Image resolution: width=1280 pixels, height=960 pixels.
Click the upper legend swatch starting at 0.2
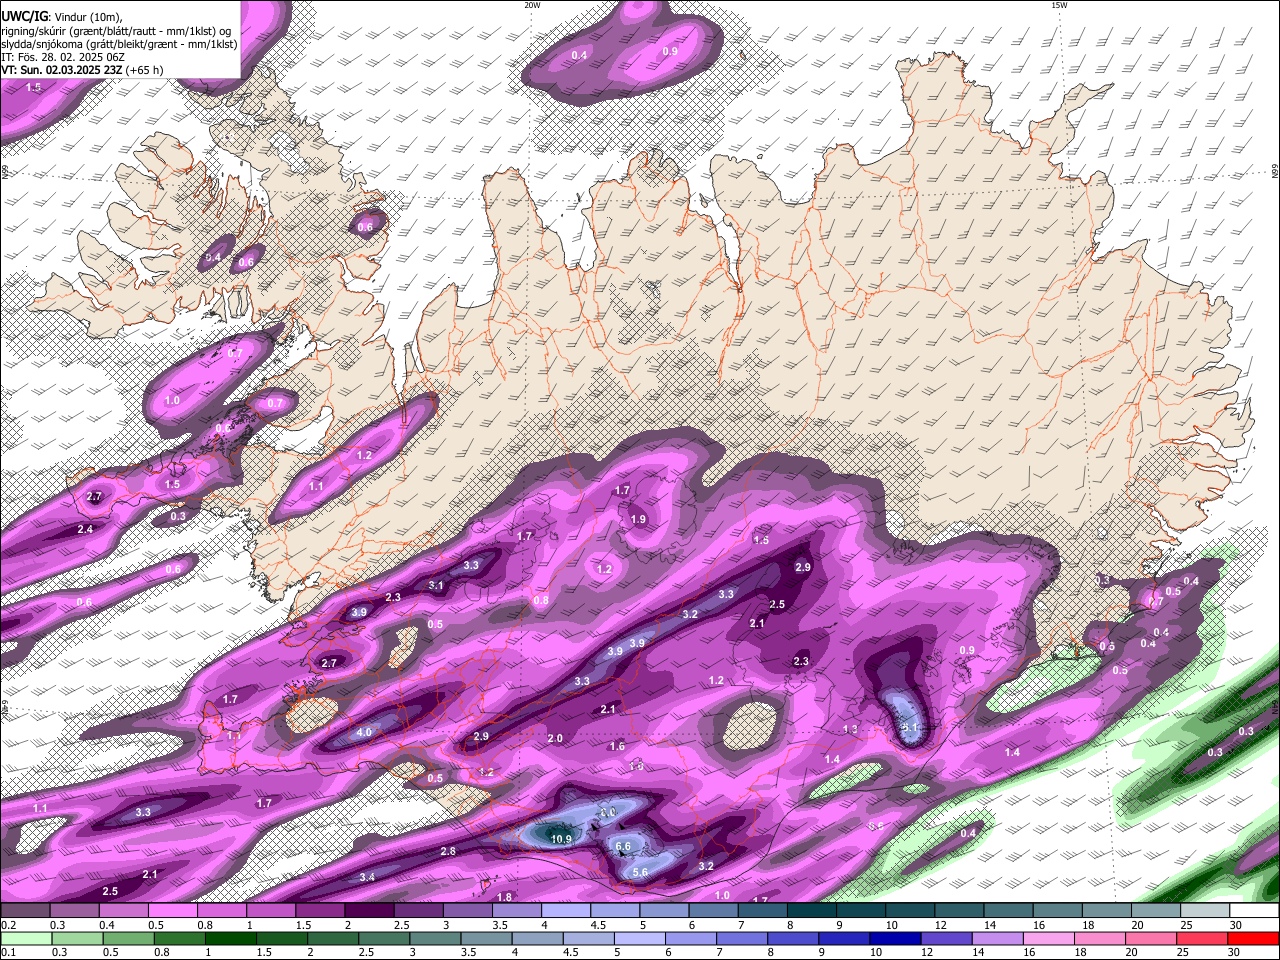pyautogui.click(x=25, y=911)
